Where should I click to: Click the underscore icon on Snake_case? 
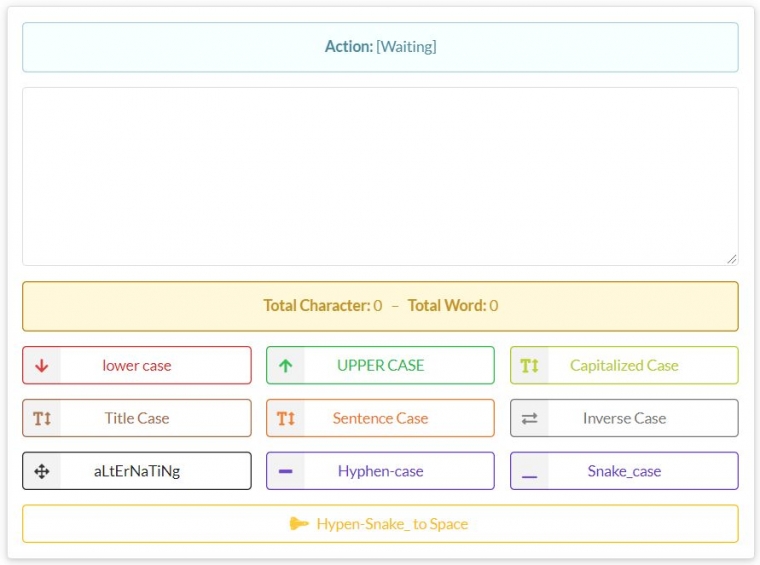tap(529, 477)
